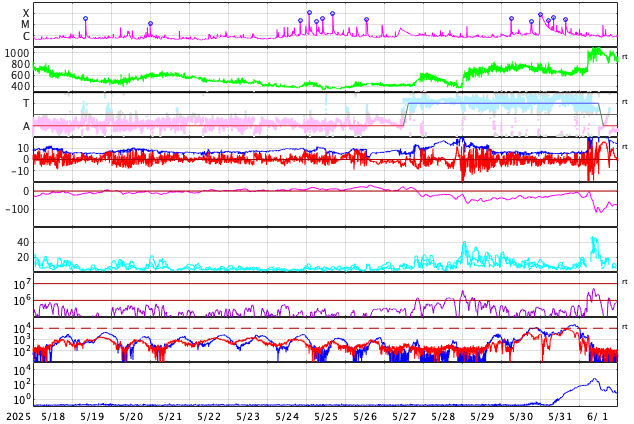Viewport: 634px width, 424px height.
Task: Click the 10^7 axis label
Action: click(x=22, y=284)
